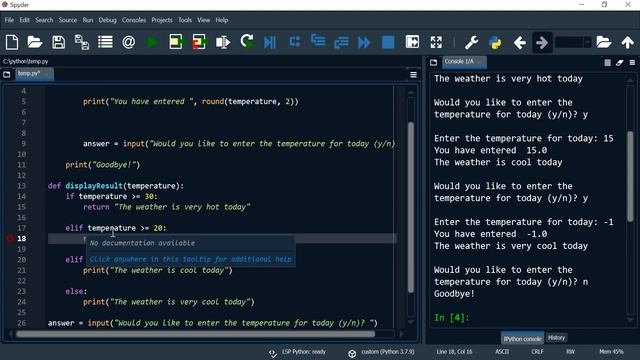Start debugging with the Debug file icon
640x360 pixels.
tap(270, 42)
